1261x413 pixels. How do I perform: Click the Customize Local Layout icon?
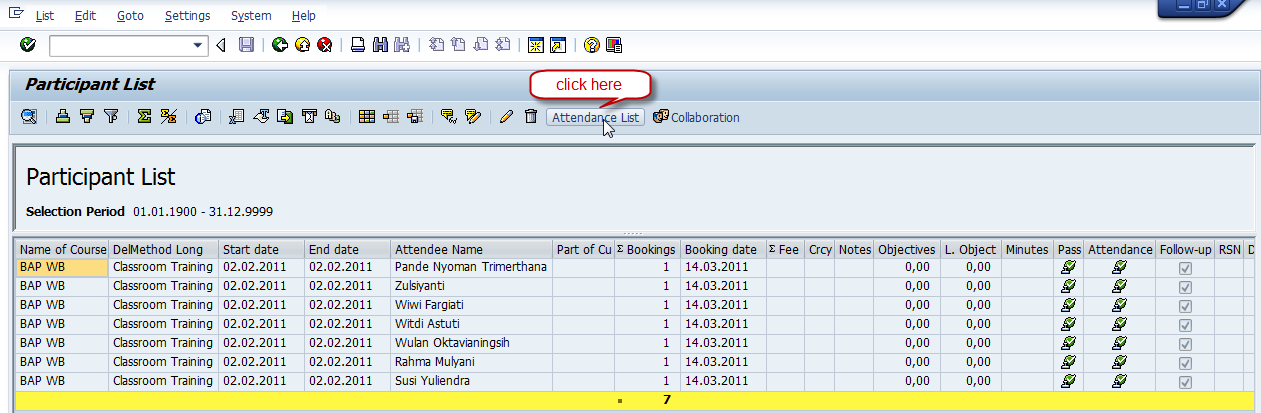pos(614,45)
